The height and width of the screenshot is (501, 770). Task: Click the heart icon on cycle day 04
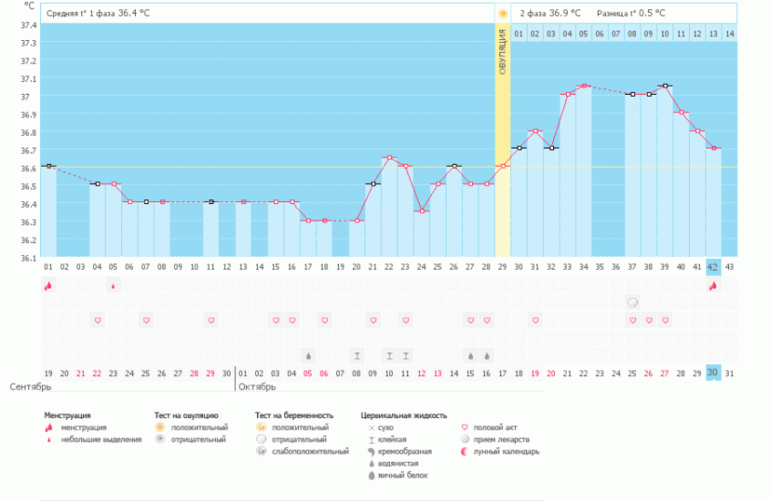pyautogui.click(x=97, y=320)
